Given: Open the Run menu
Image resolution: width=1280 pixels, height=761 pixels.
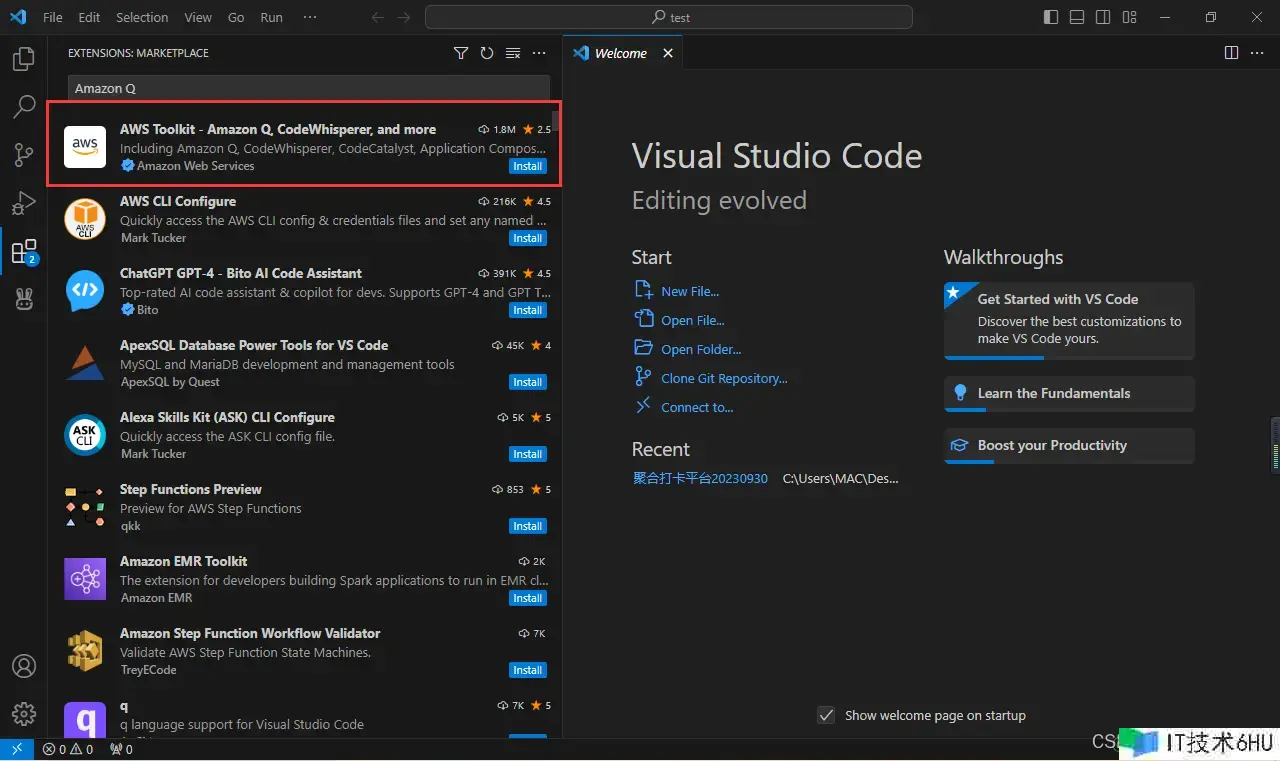Looking at the screenshot, I should tap(271, 17).
